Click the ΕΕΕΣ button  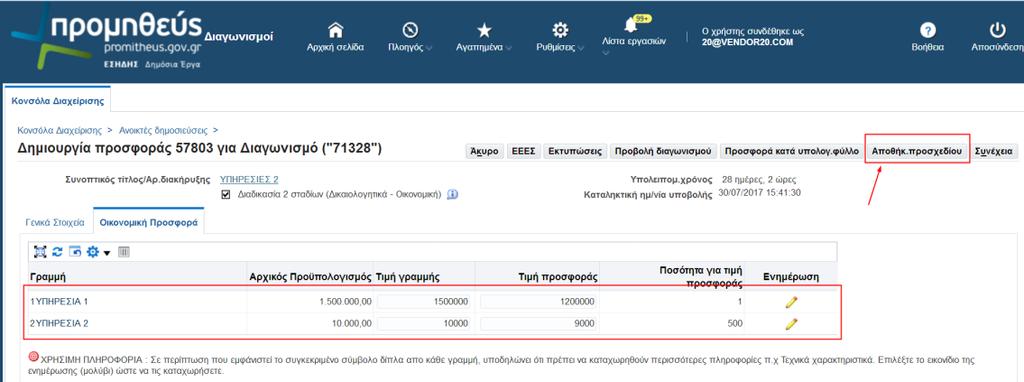point(523,151)
